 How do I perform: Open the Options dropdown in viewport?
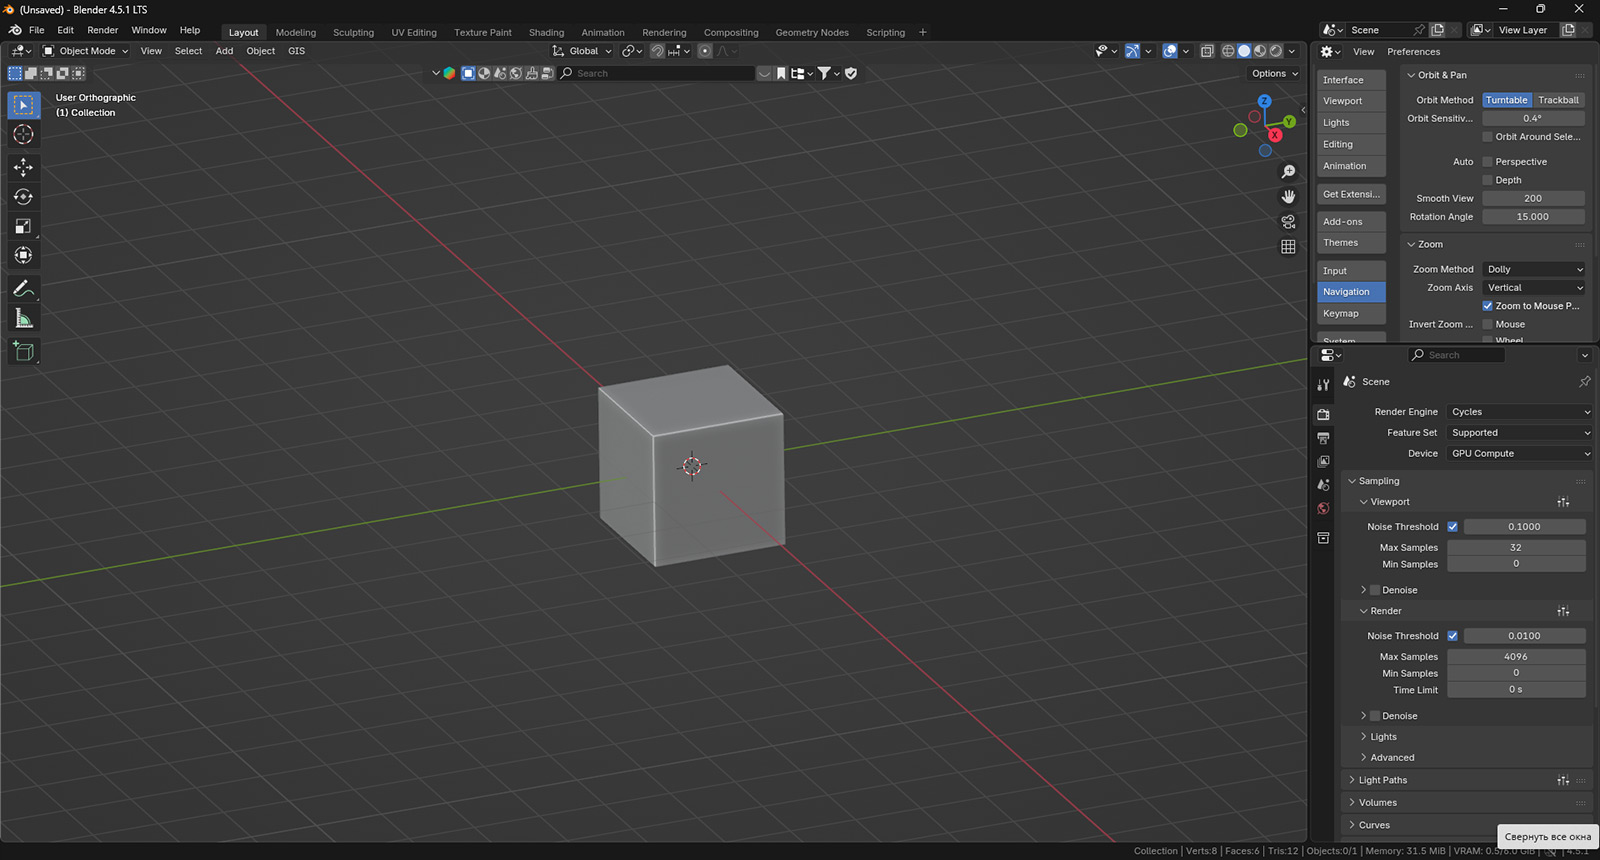1274,73
